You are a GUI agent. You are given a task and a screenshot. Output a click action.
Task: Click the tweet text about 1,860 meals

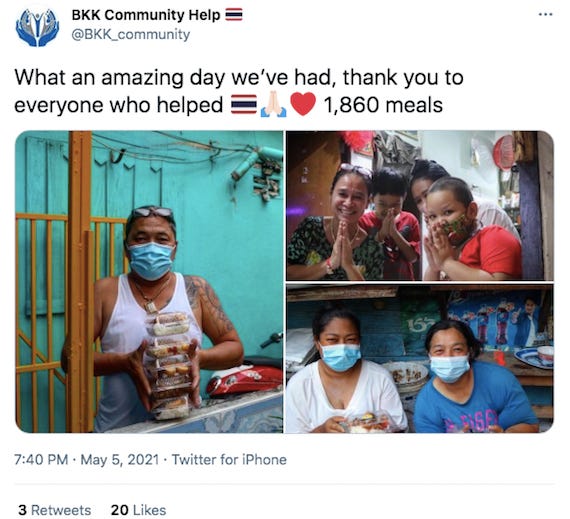[x=239, y=91]
